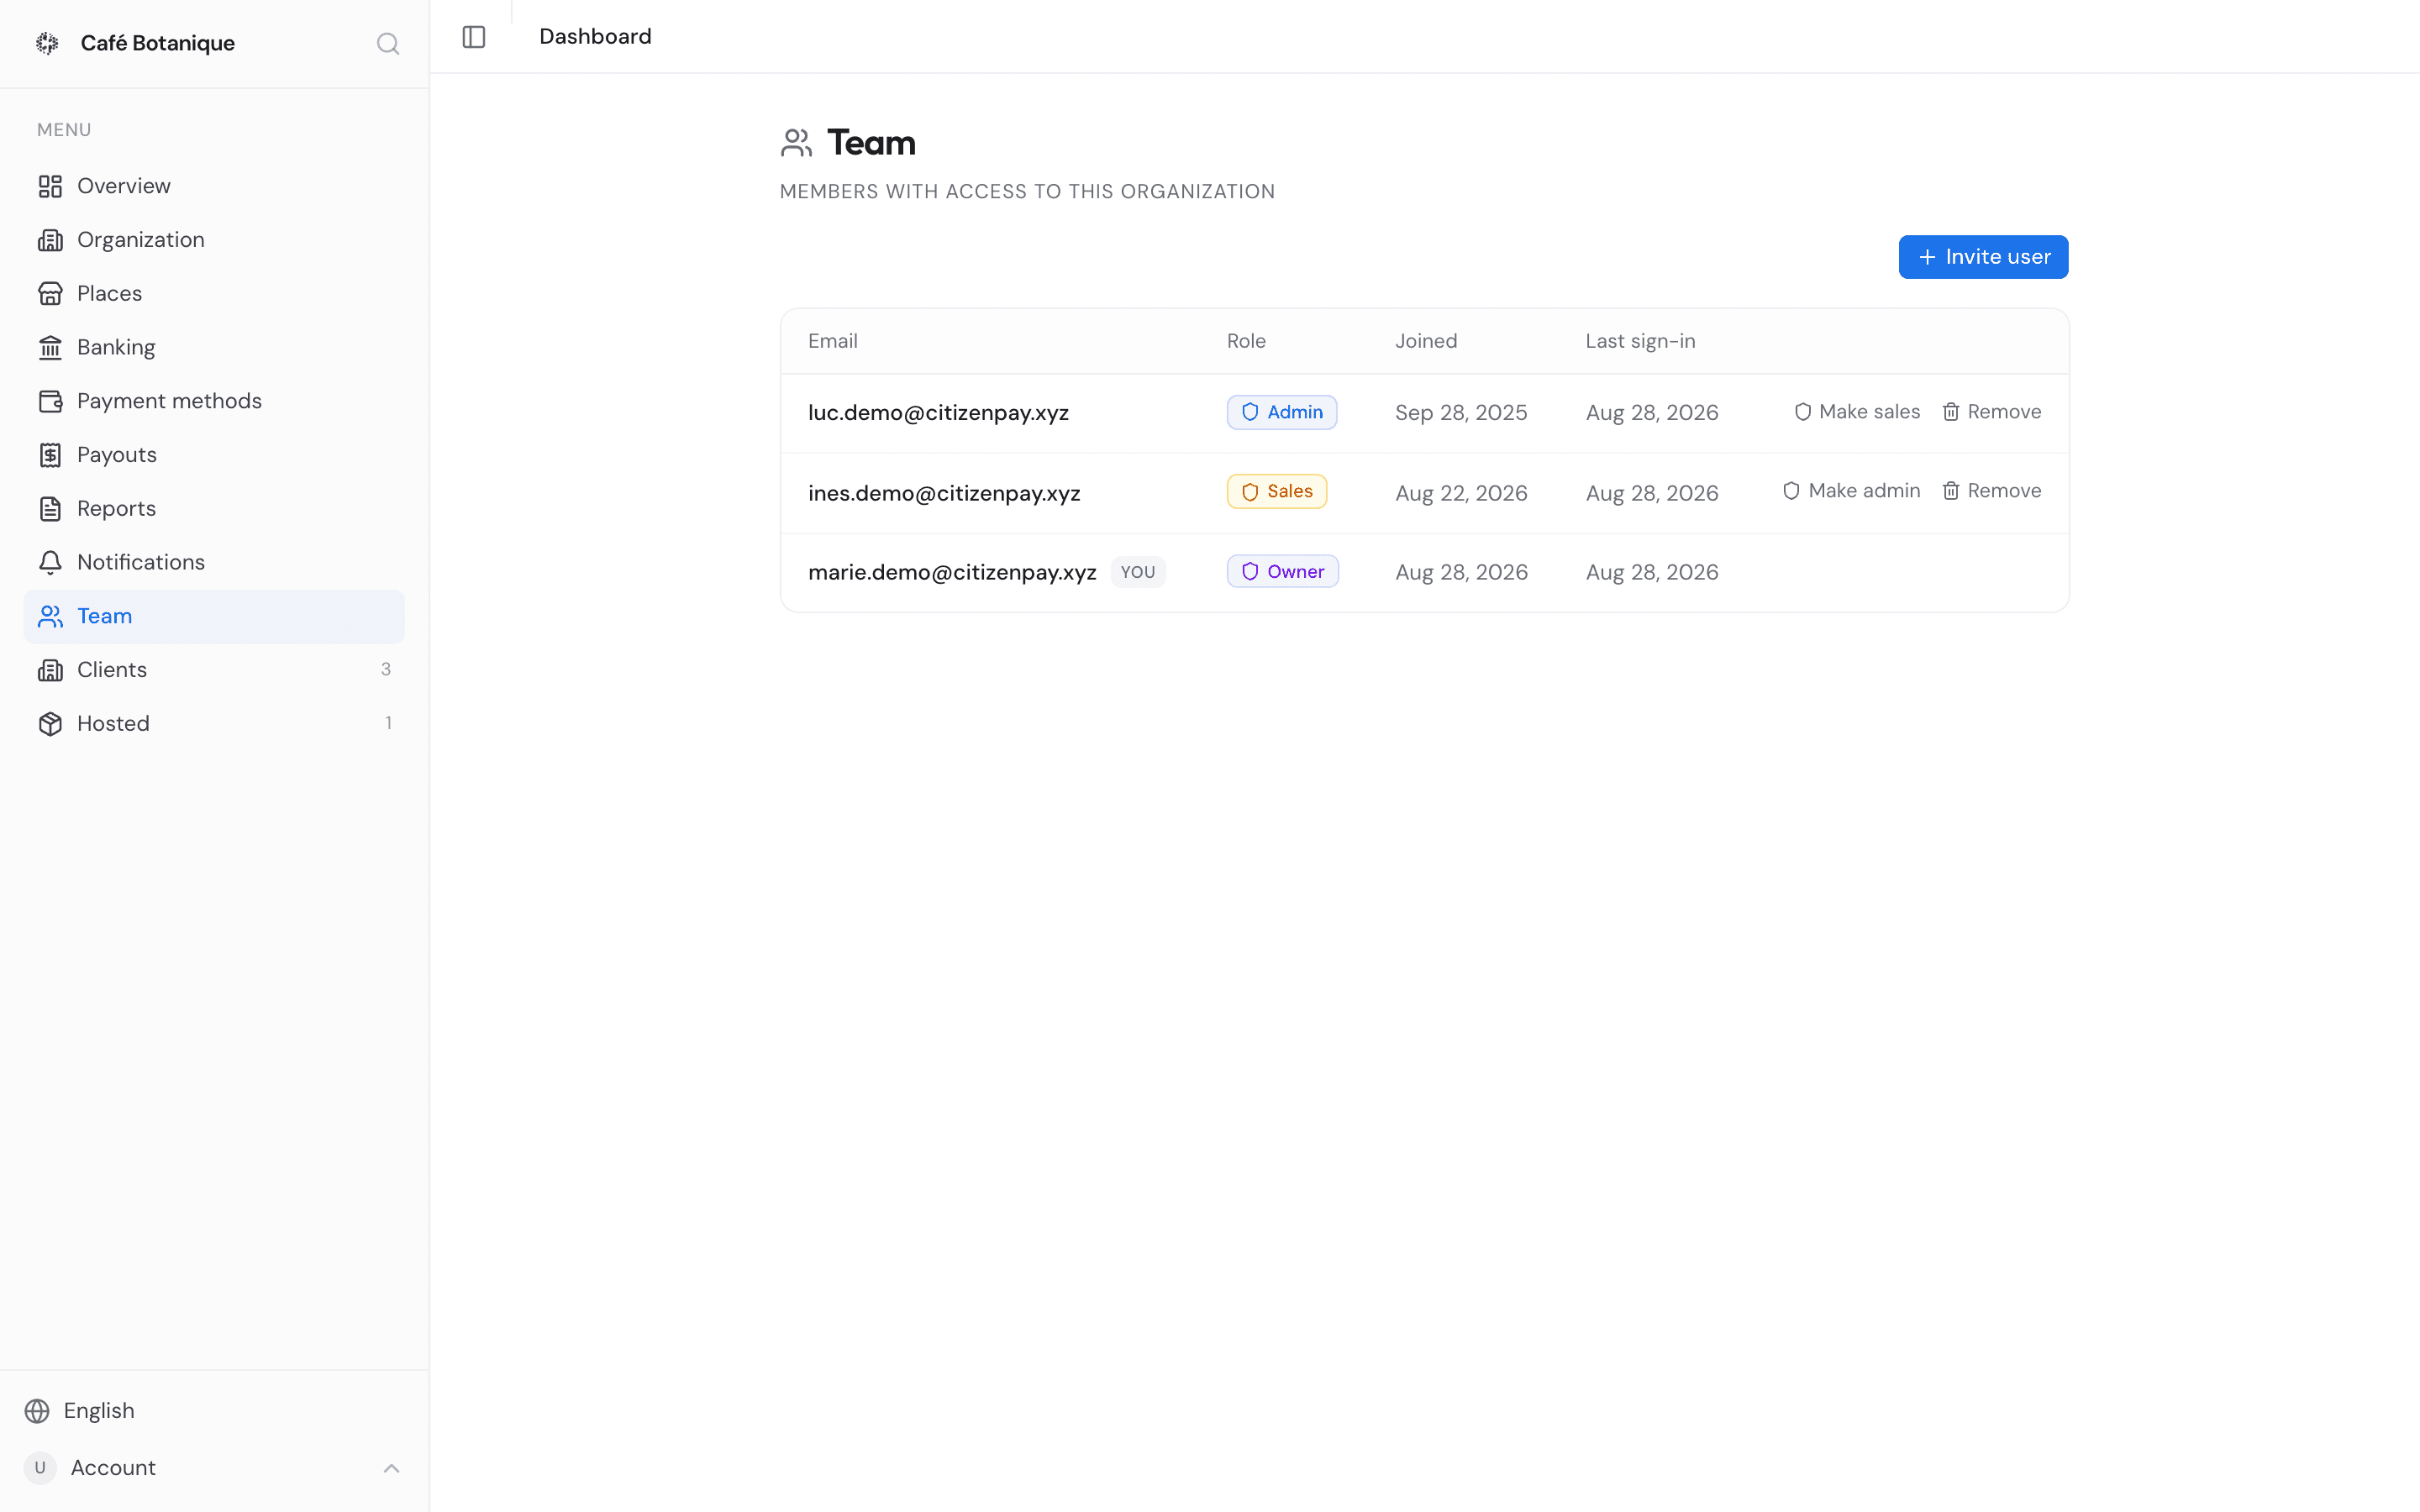Remove ines.demo from the team

1991,491
